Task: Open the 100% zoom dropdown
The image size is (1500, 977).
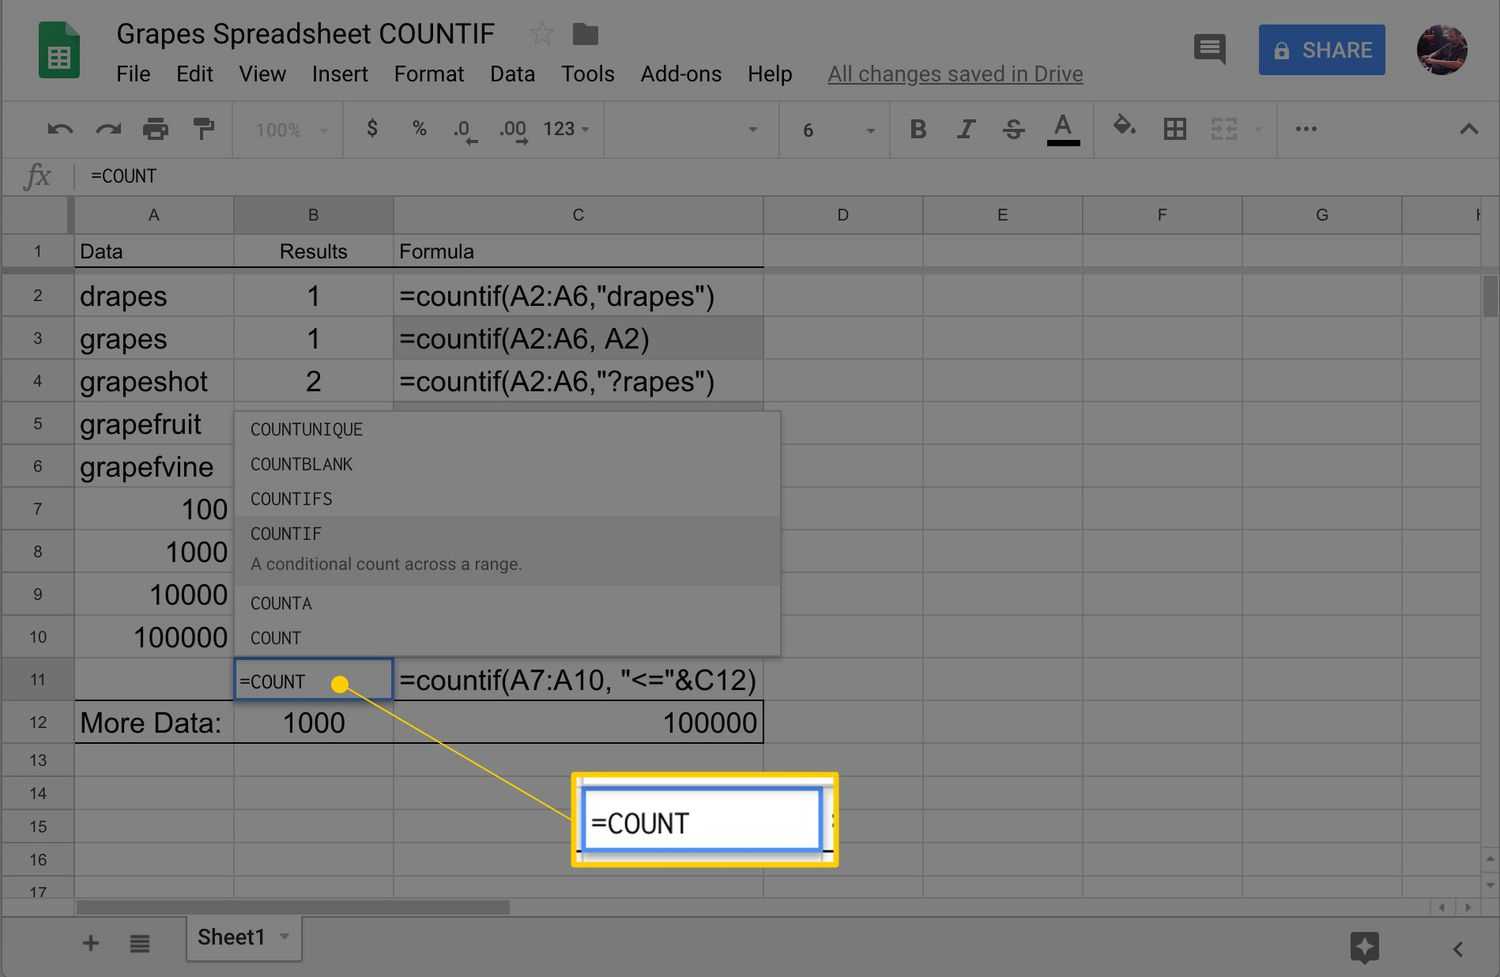Action: [x=291, y=130]
